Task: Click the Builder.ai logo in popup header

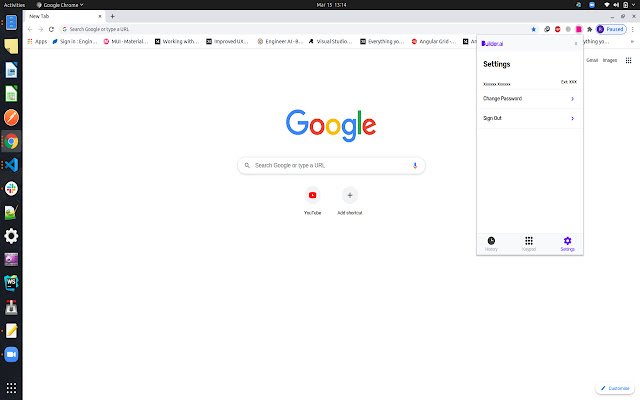Action: click(x=492, y=44)
